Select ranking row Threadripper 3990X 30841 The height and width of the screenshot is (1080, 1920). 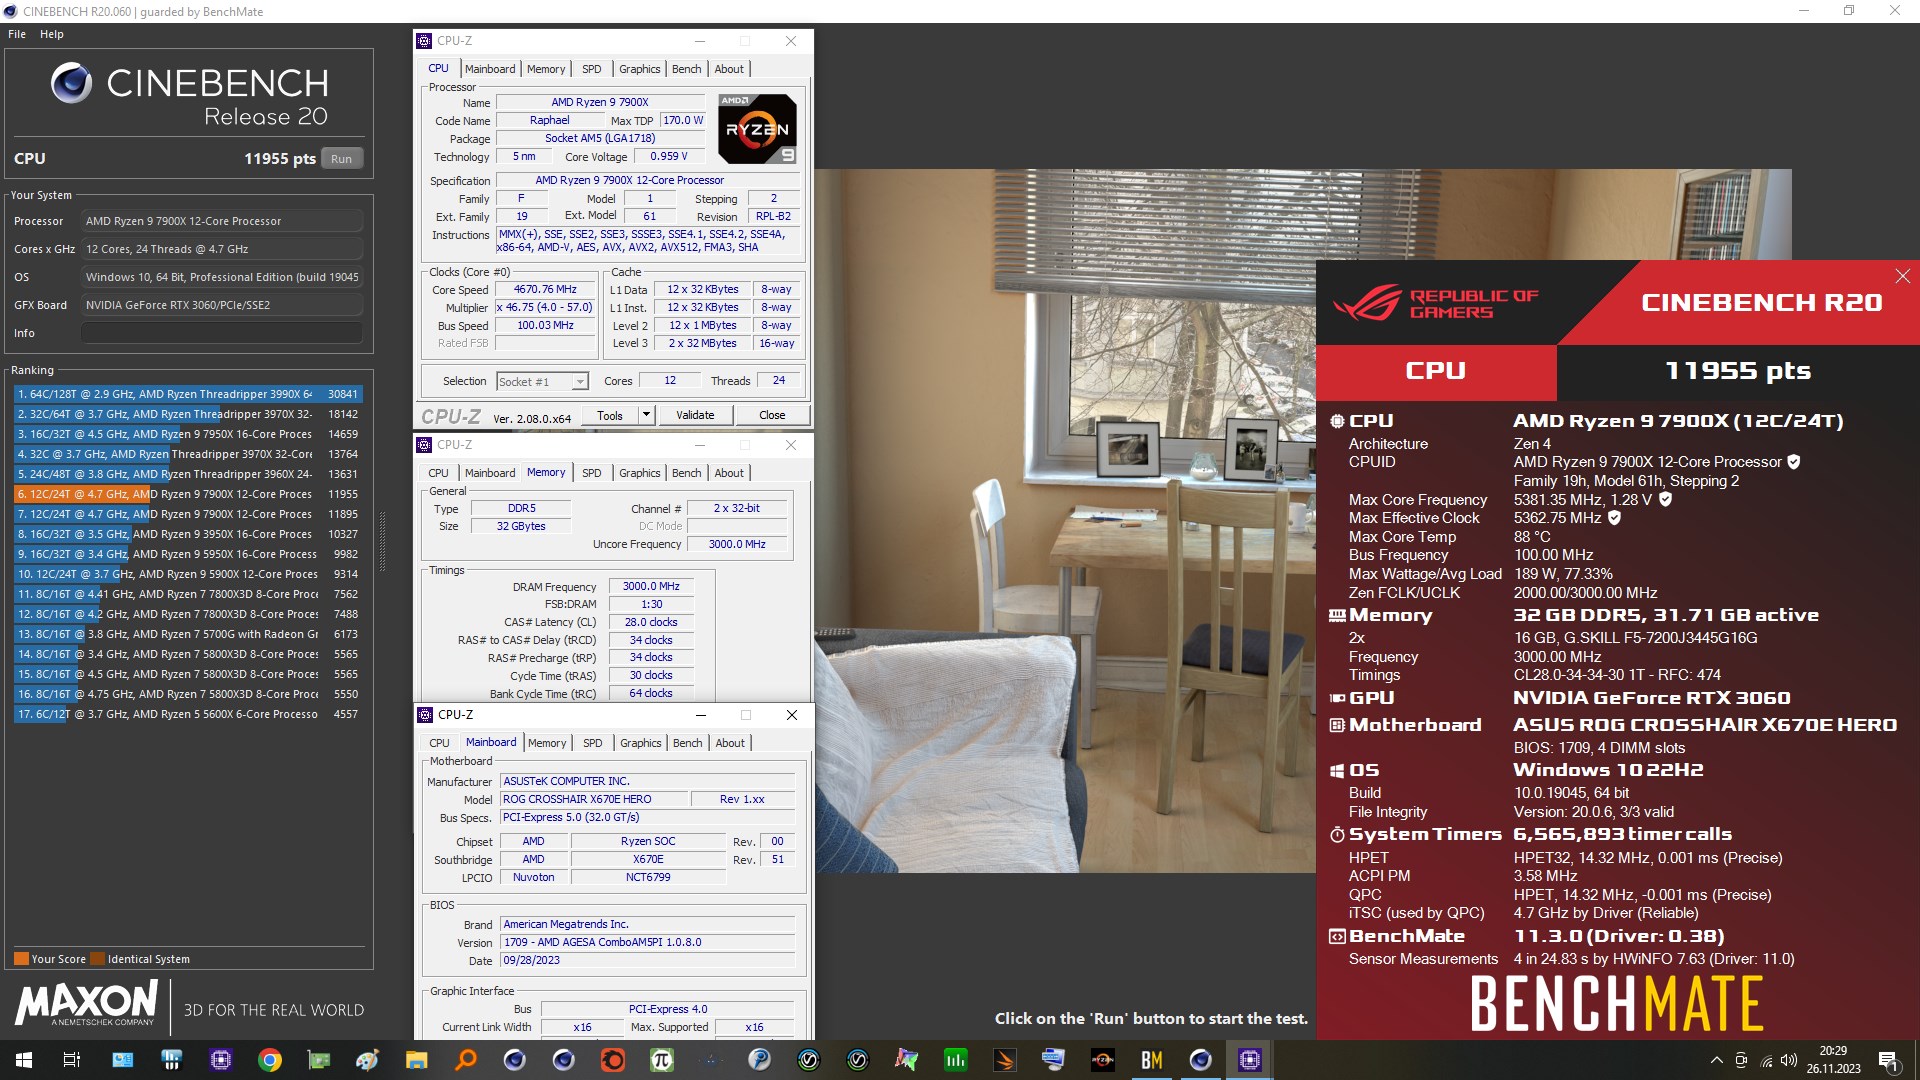click(188, 394)
